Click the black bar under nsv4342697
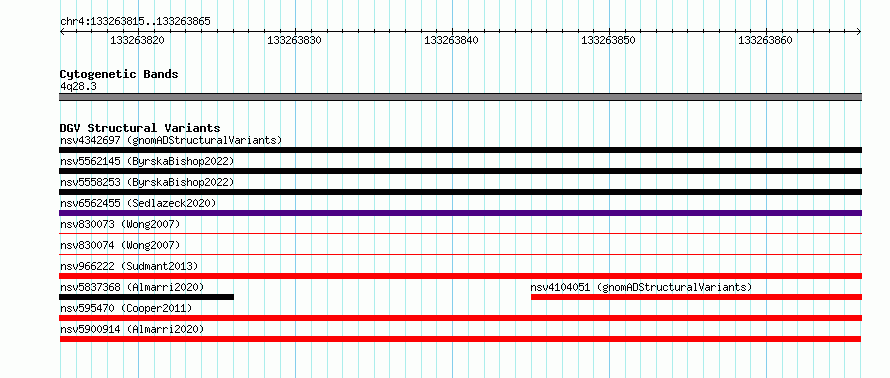Viewport: 890px width, 378px height. (x=460, y=150)
